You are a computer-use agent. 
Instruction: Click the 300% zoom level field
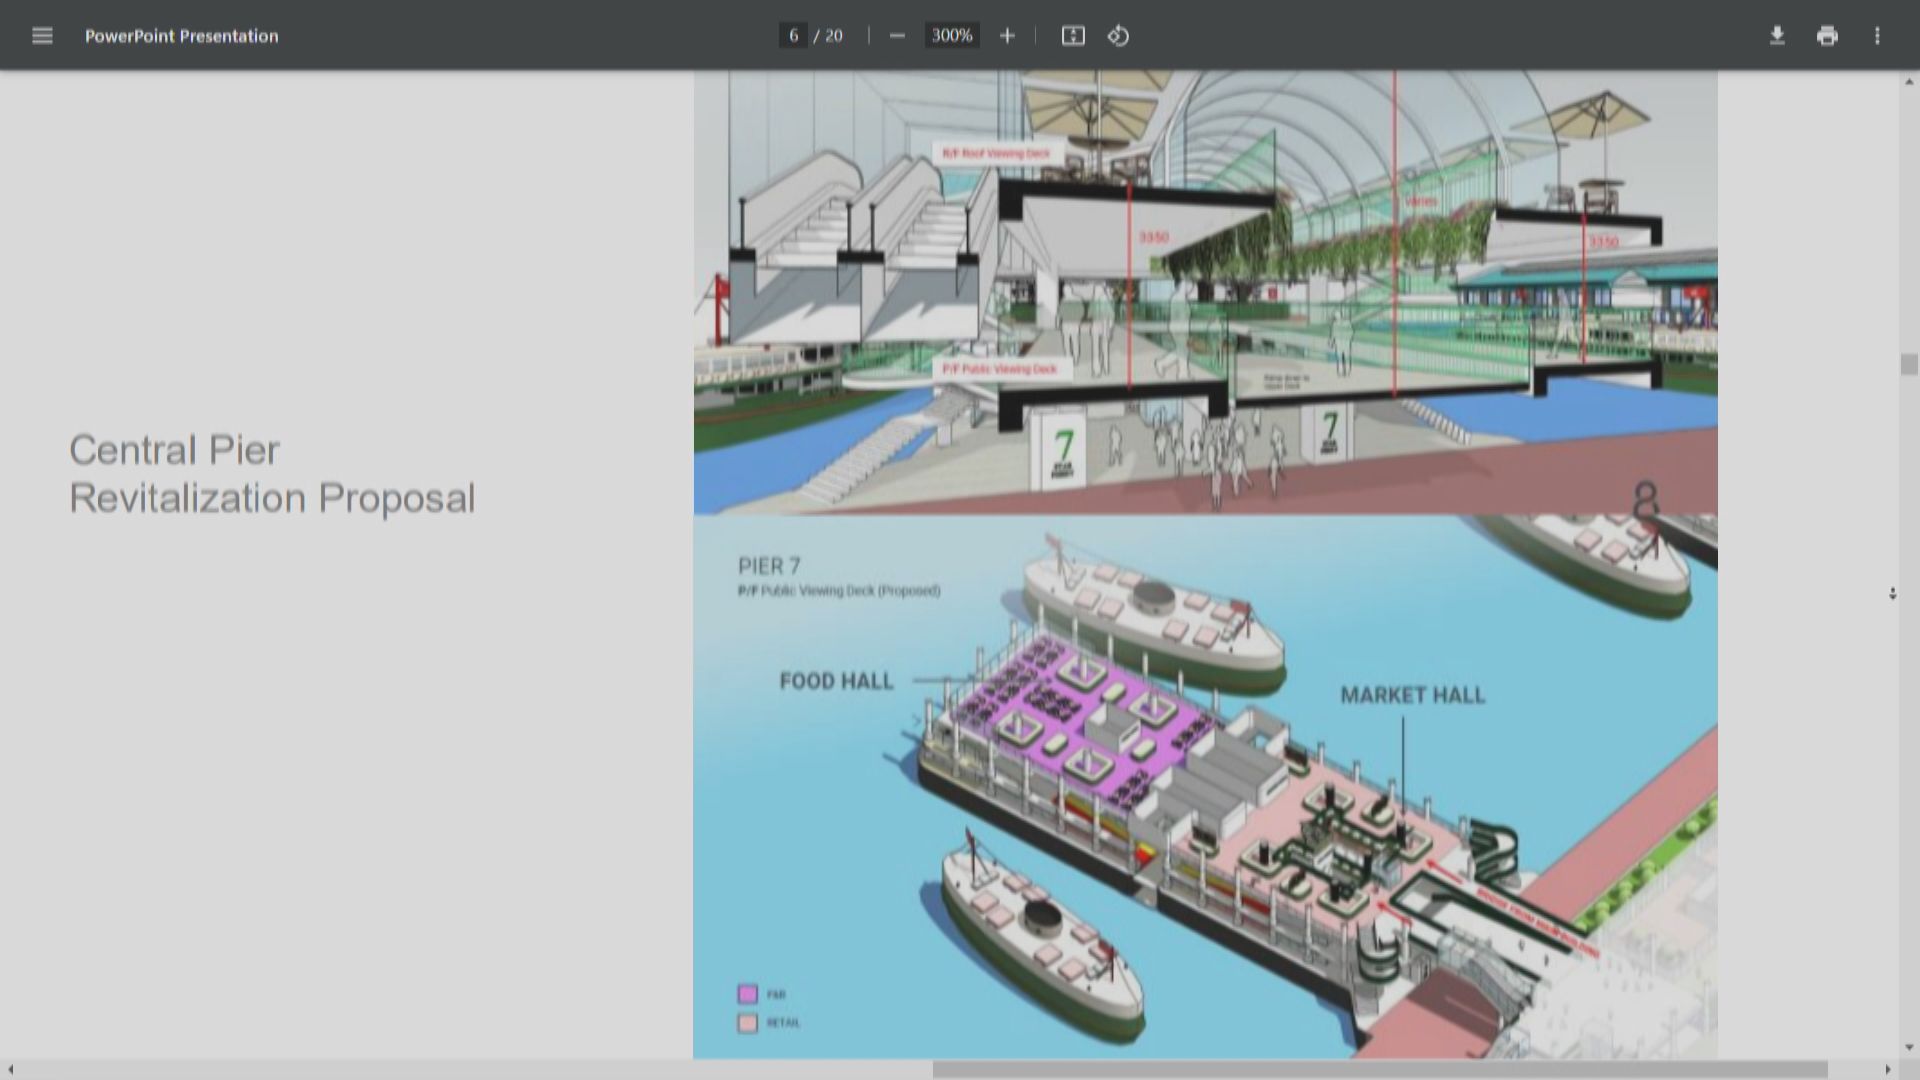click(x=951, y=36)
